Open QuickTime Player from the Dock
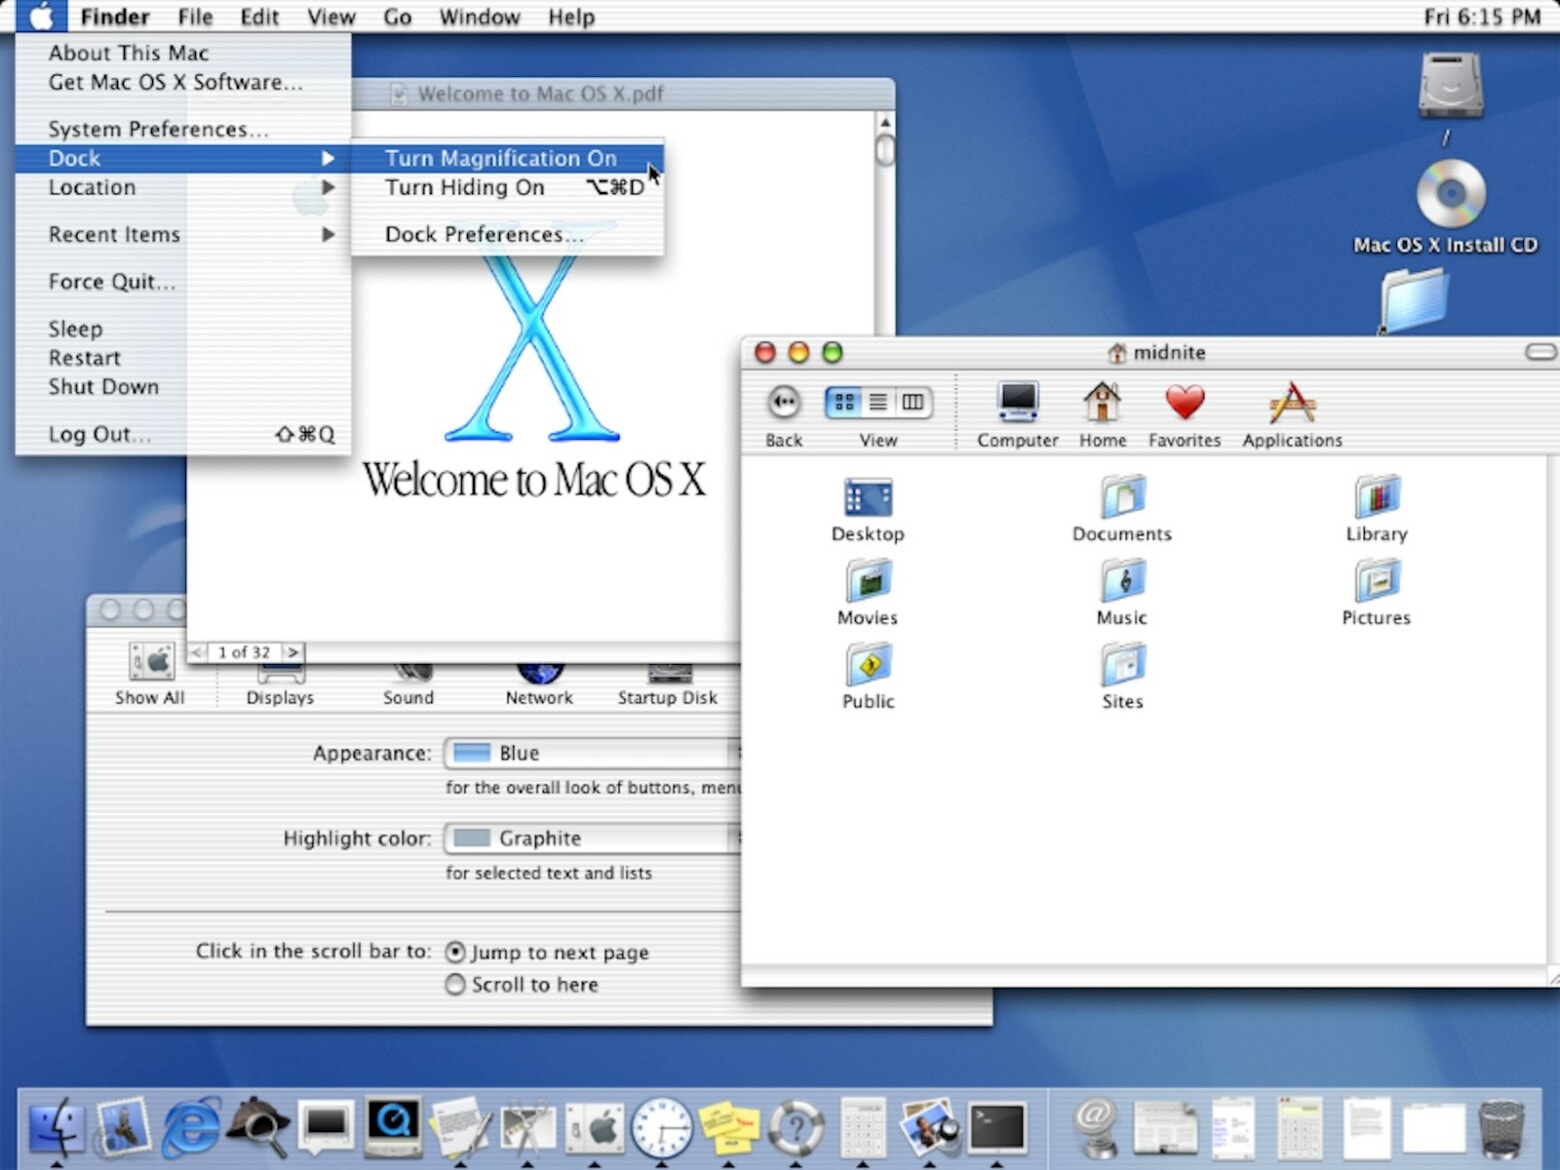1560x1170 pixels. pos(394,1125)
